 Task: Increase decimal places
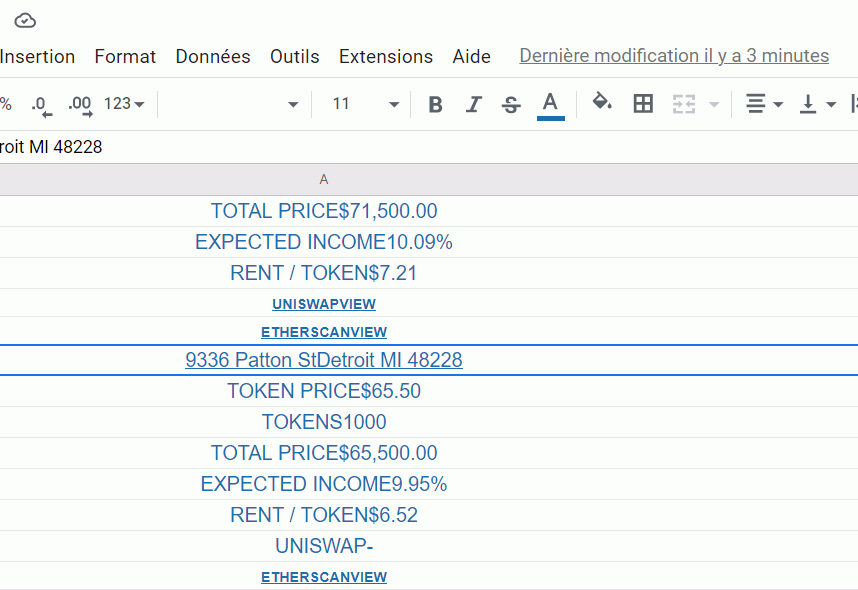79,104
